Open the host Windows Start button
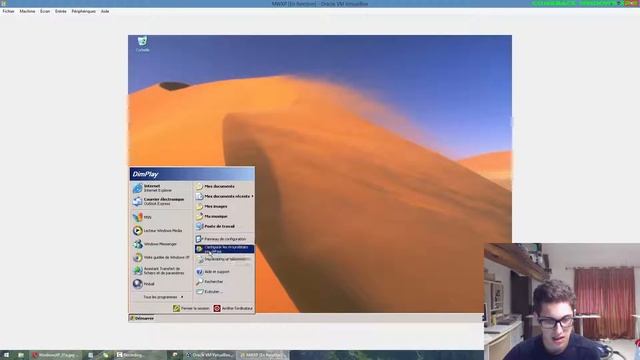Viewport: 640px width, 360px height. click(6, 355)
